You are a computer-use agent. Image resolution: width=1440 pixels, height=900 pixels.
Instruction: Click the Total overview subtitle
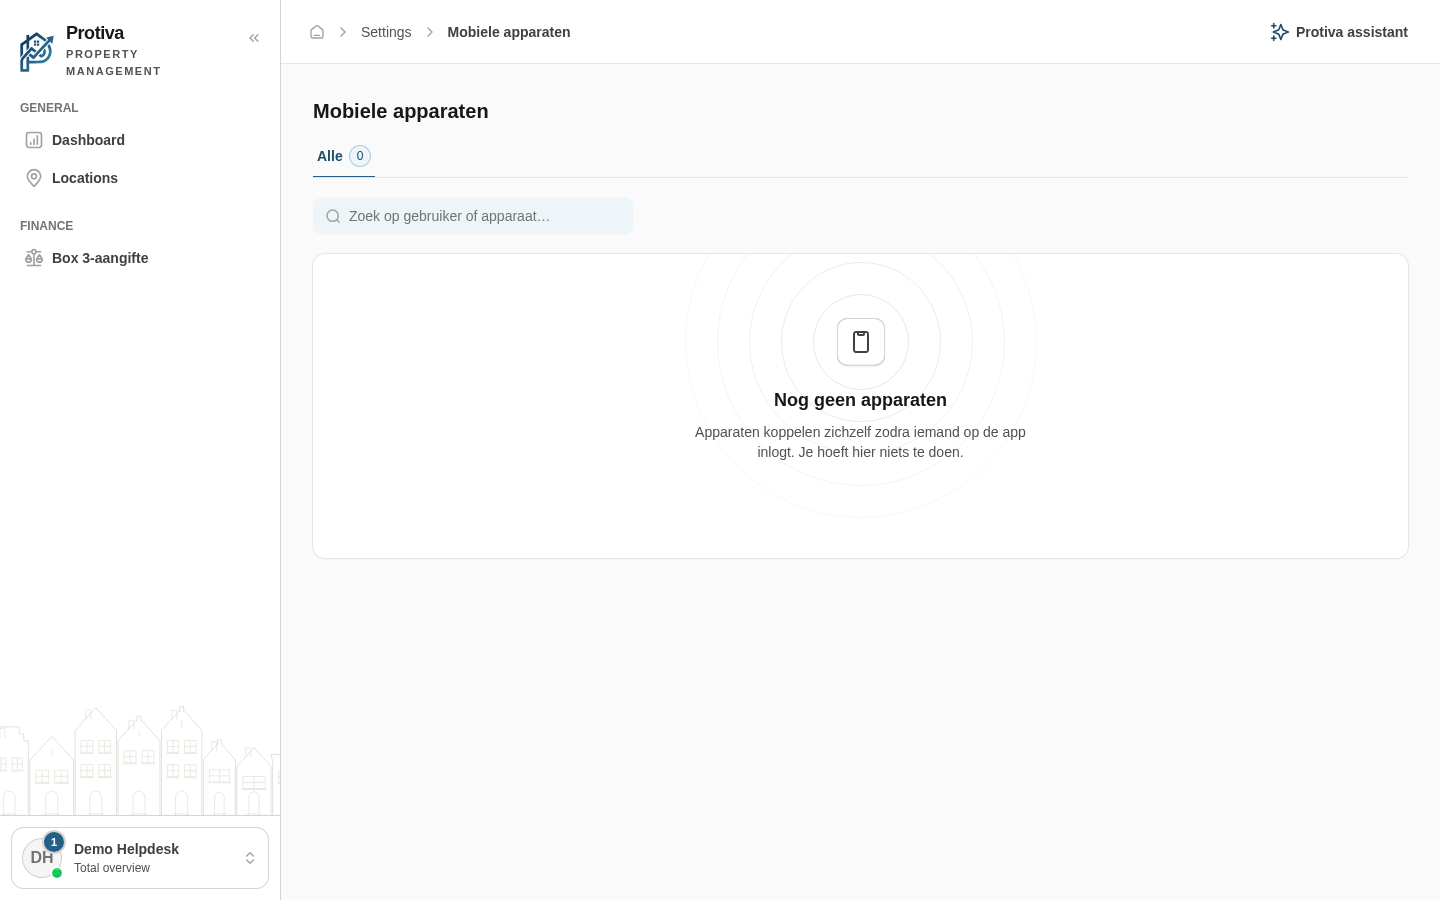pos(112,868)
